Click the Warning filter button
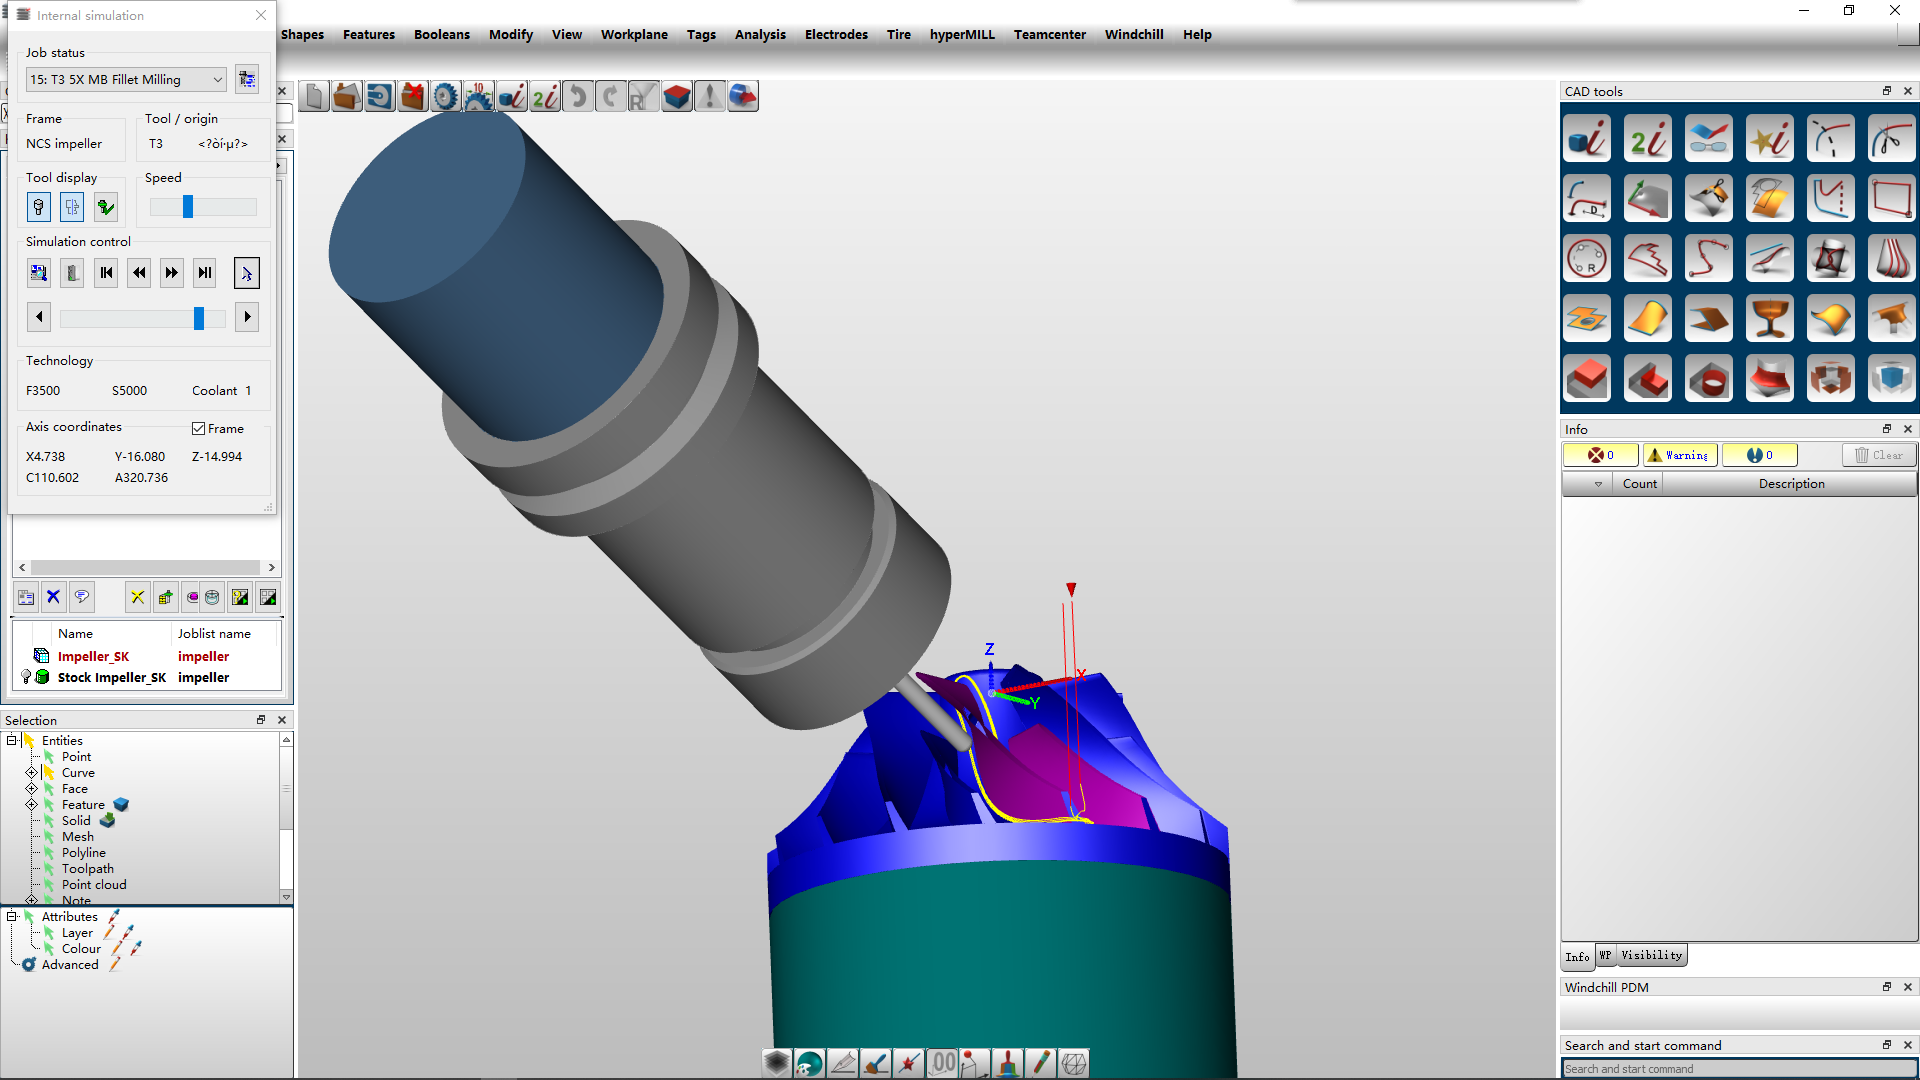1920x1080 pixels. click(x=1680, y=455)
